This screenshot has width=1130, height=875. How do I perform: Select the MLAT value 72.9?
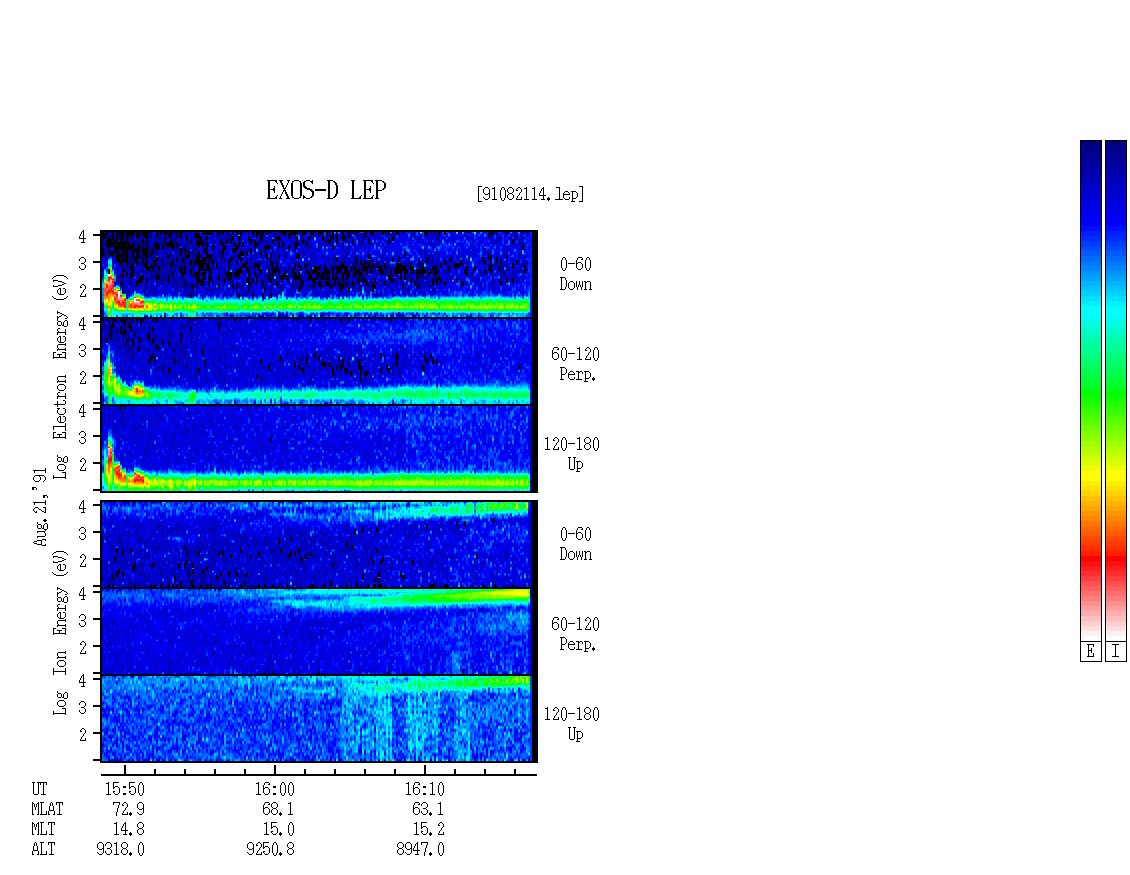128,809
